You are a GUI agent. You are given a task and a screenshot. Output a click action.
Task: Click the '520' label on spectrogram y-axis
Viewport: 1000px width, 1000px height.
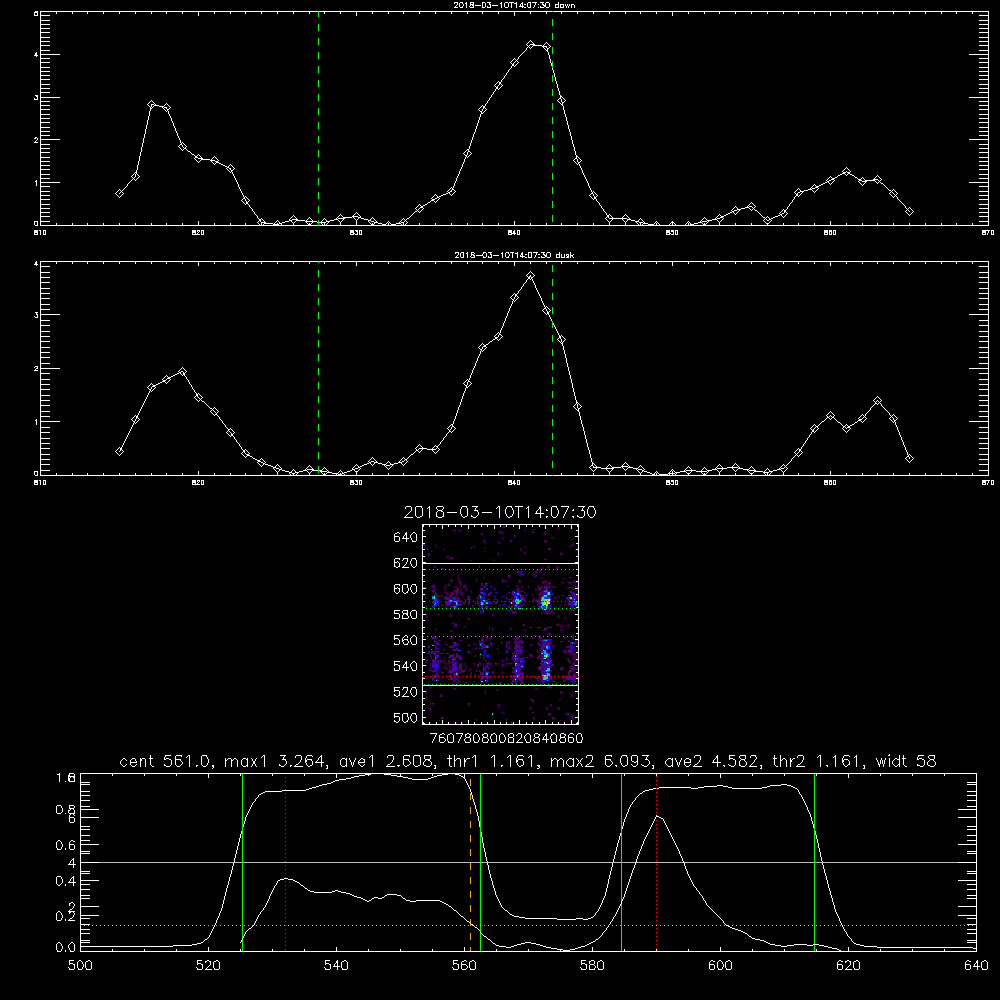pyautogui.click(x=406, y=692)
